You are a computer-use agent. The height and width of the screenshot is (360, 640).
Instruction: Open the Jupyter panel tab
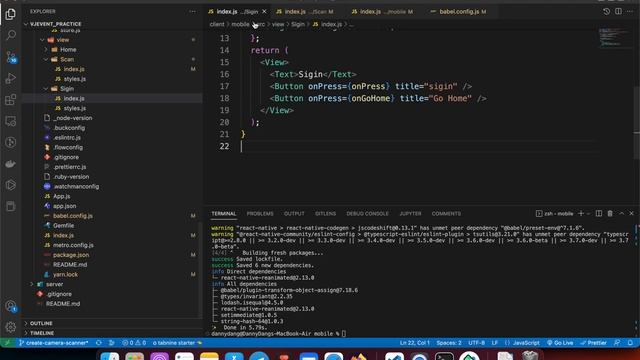coord(410,213)
